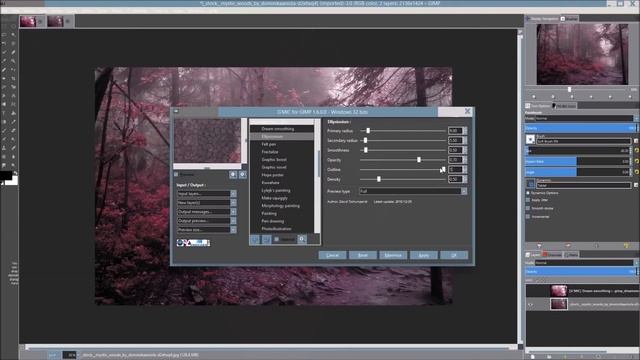Switch to Paths tab
This screenshot has width=640, height=360.
571,255
